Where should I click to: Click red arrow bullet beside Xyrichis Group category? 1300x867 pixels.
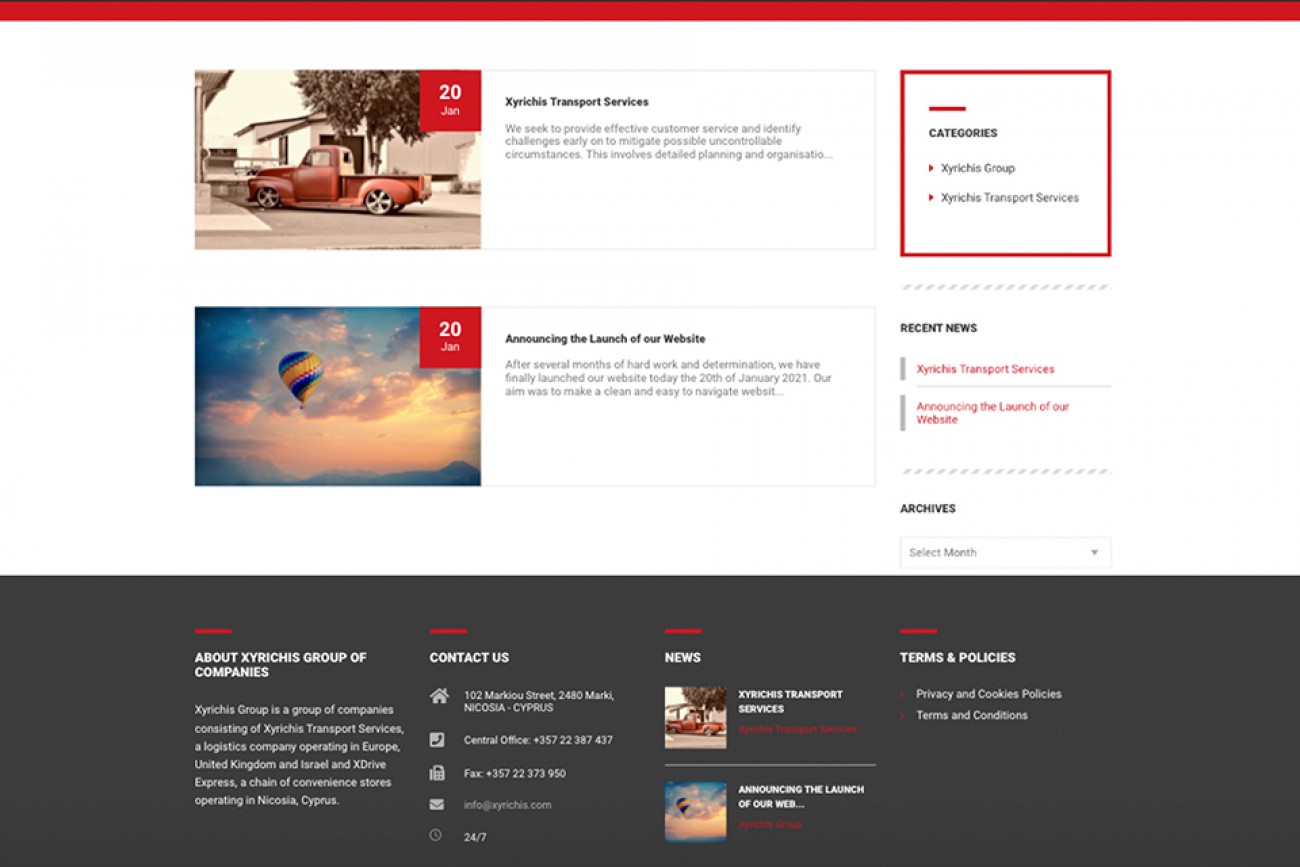click(x=931, y=168)
